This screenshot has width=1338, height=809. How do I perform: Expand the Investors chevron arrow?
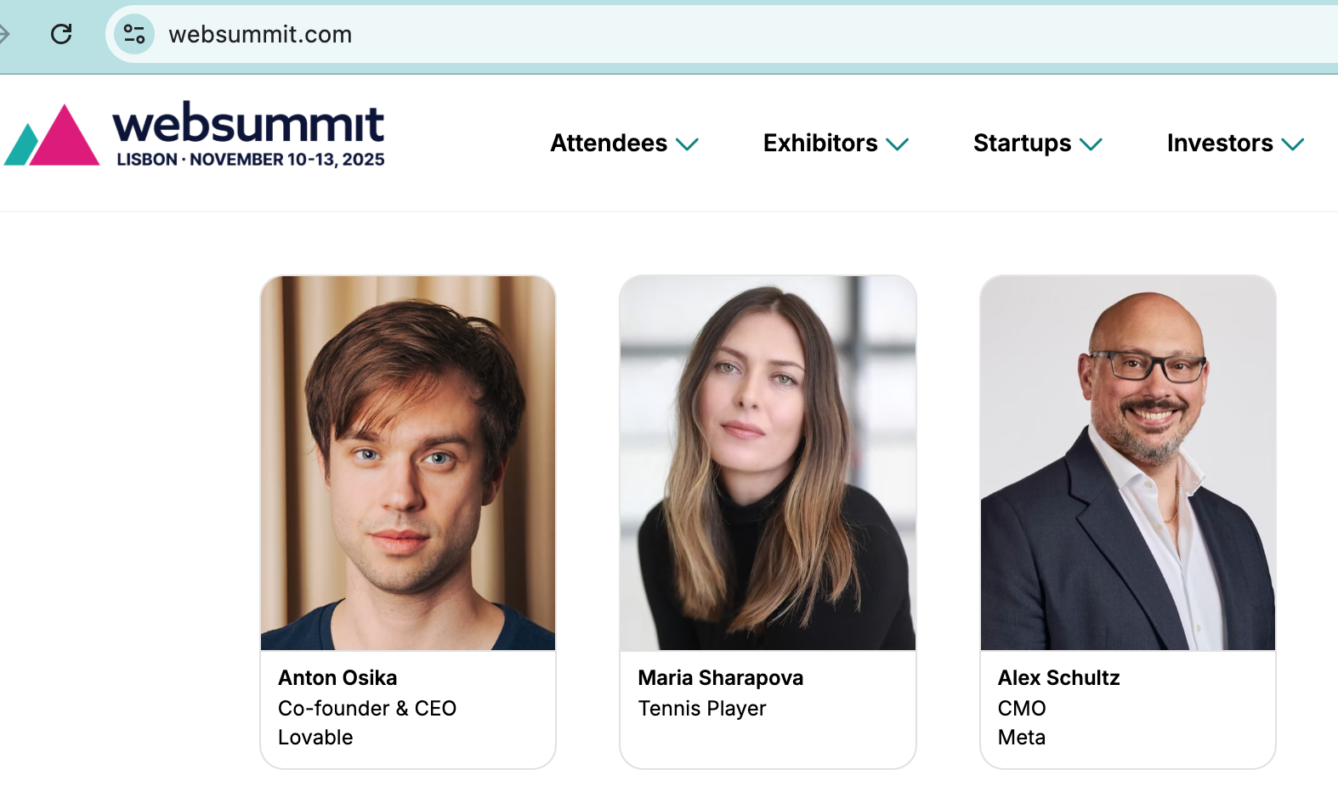pyautogui.click(x=1293, y=144)
